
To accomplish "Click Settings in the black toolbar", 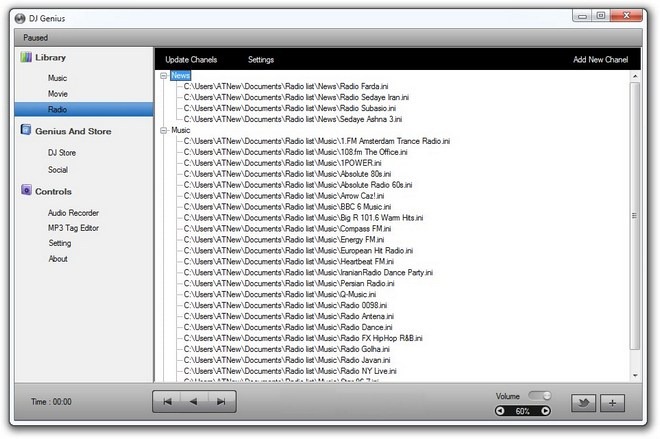I will [261, 59].
